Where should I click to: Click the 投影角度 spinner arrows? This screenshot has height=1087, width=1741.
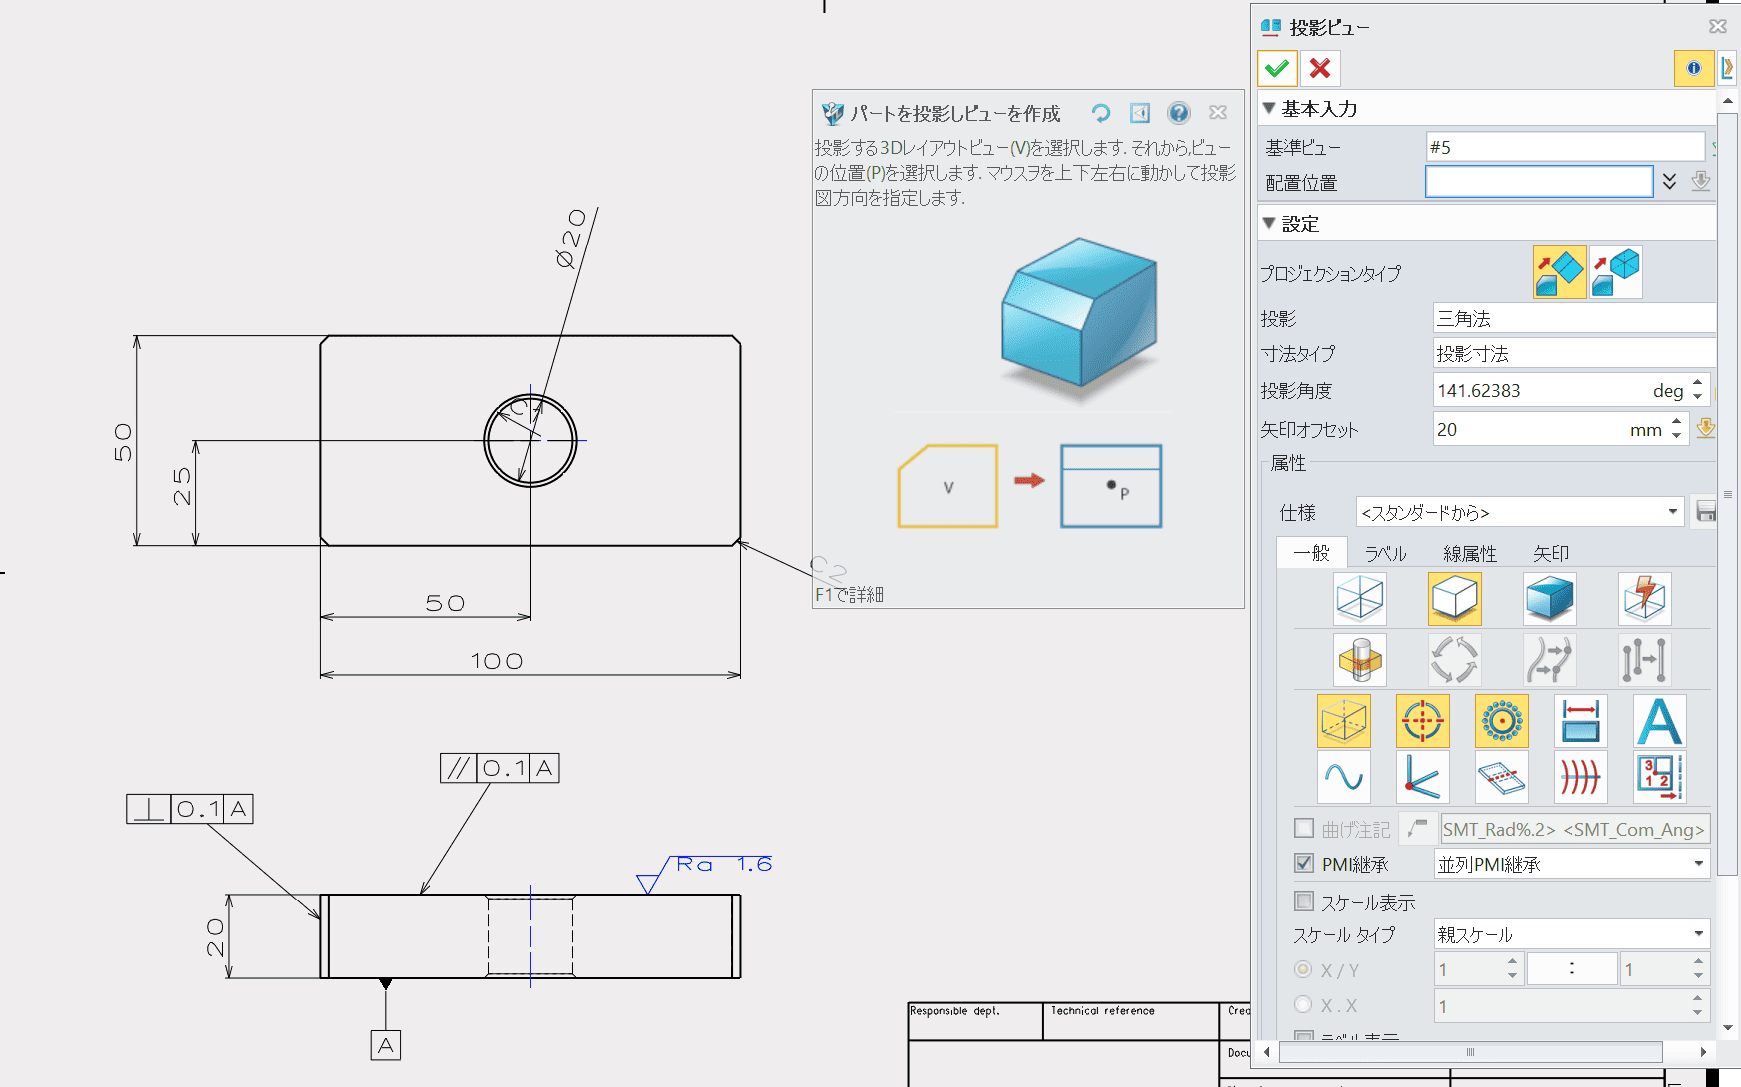click(1697, 390)
